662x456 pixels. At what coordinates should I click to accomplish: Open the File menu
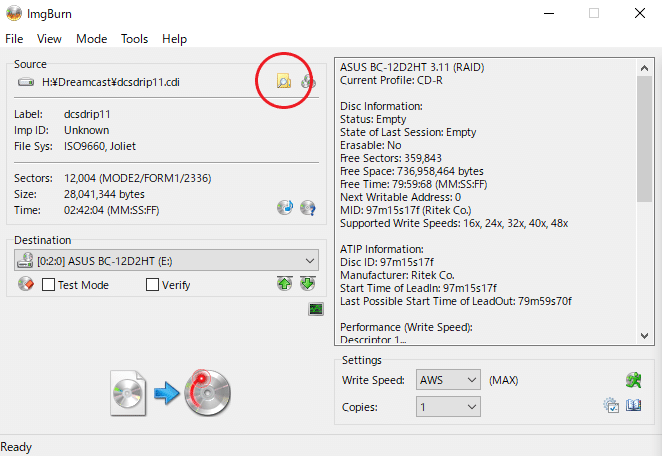tap(14, 39)
